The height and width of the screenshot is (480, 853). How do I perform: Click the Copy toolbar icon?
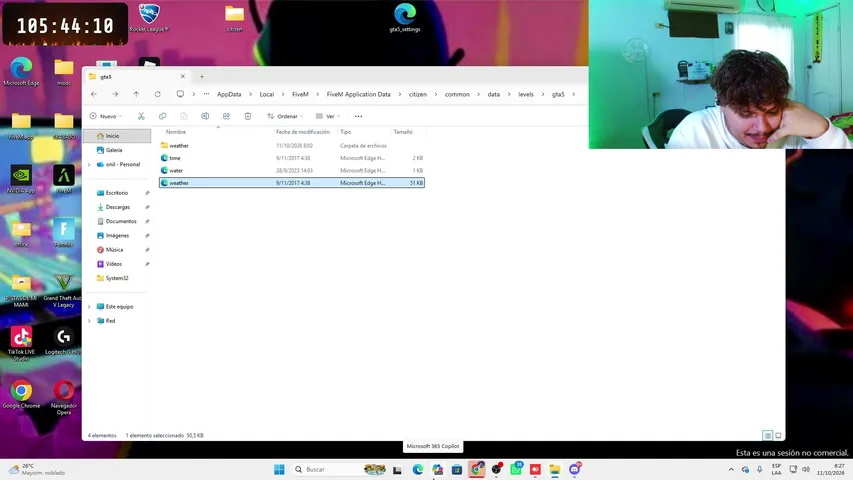click(162, 116)
